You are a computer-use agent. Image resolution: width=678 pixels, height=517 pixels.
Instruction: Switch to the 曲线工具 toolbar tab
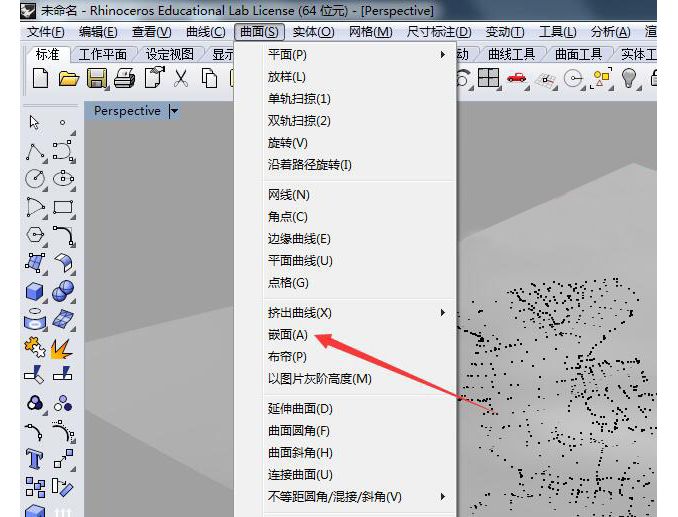pyautogui.click(x=511, y=54)
